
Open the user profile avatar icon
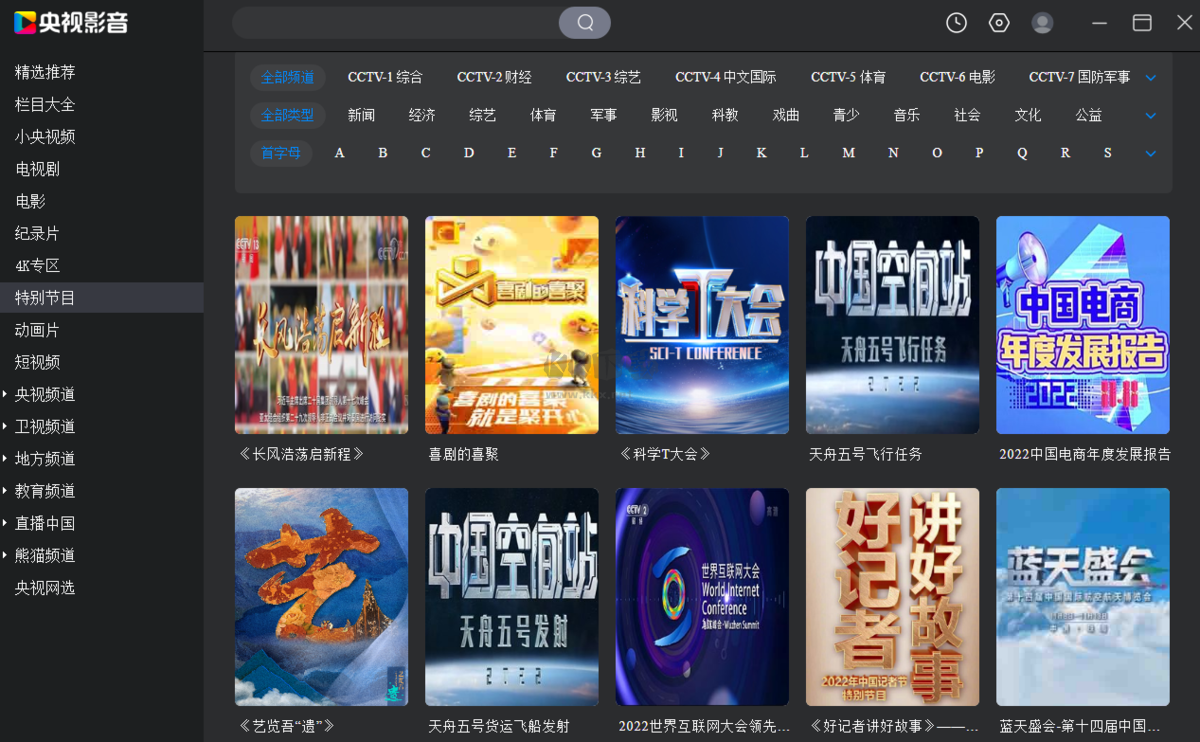pos(1042,22)
